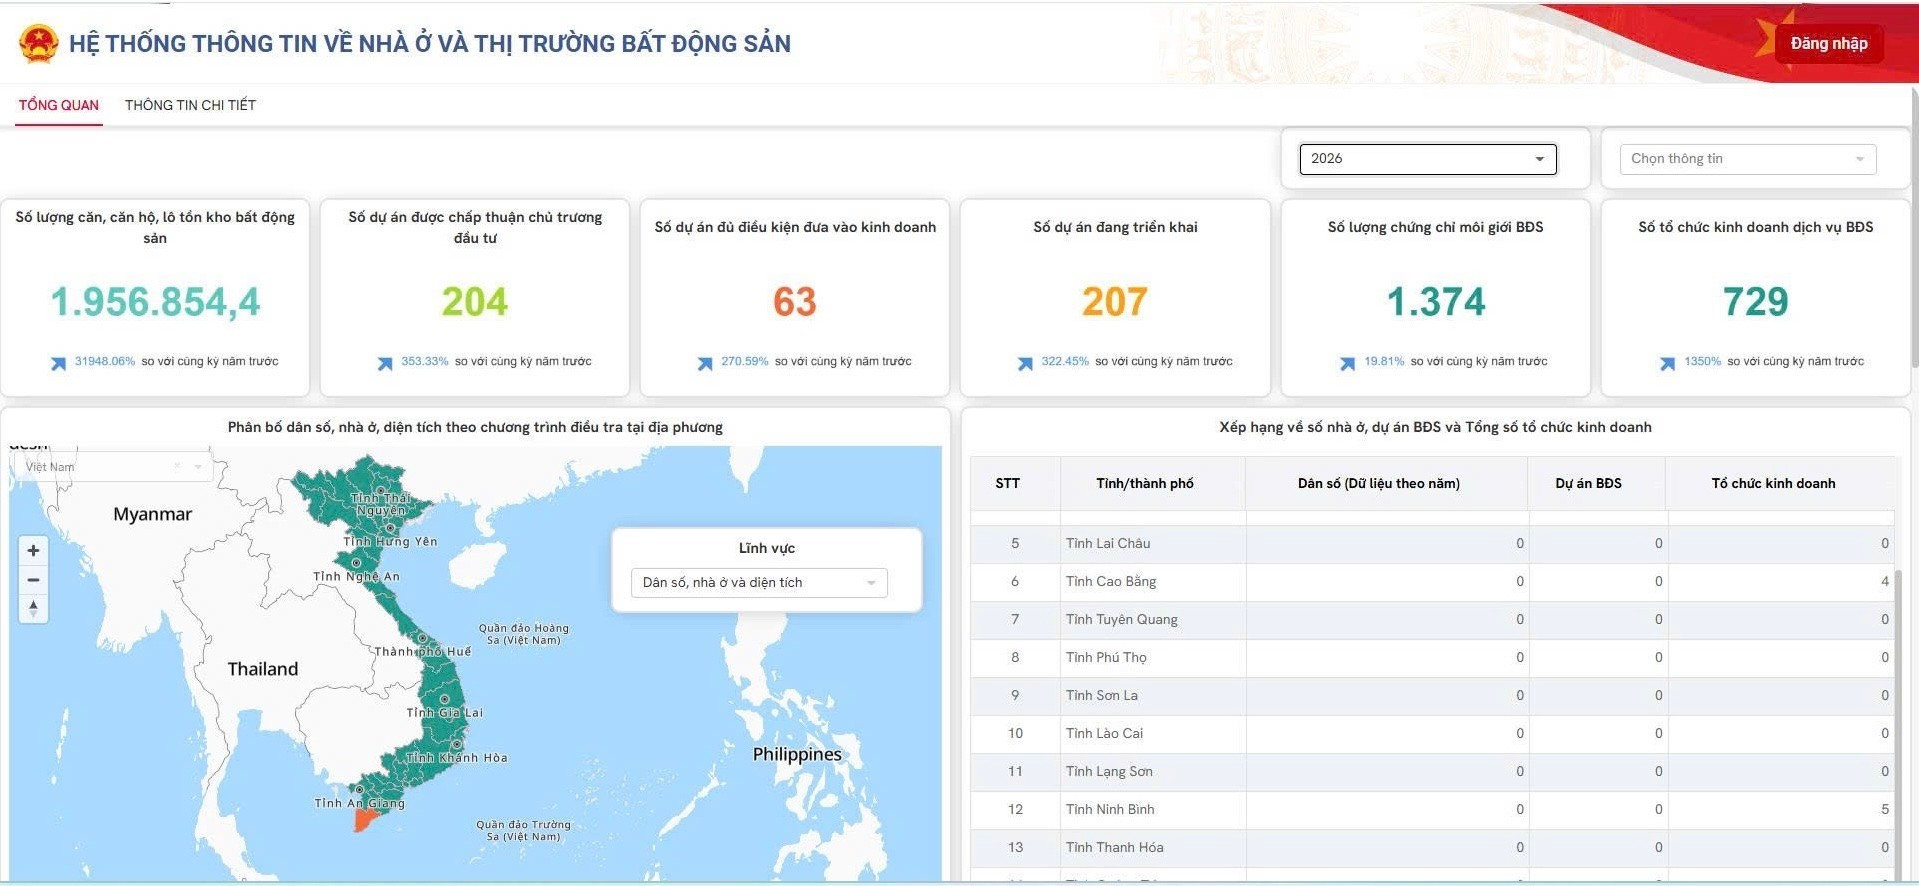Select the orange highlighted province on map

point(365,821)
